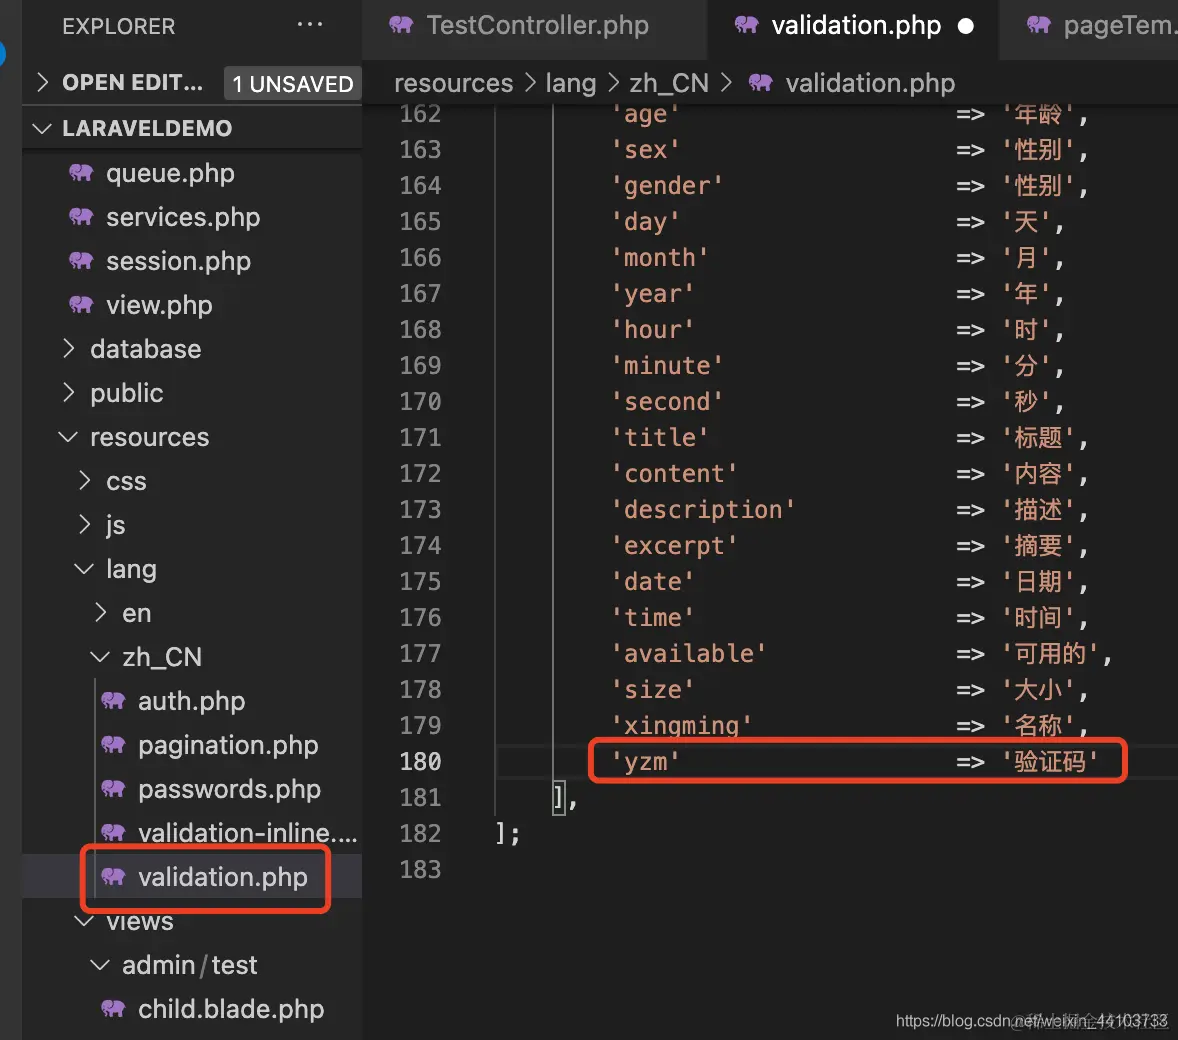Open view.php file
The height and width of the screenshot is (1040, 1178).
tap(159, 305)
